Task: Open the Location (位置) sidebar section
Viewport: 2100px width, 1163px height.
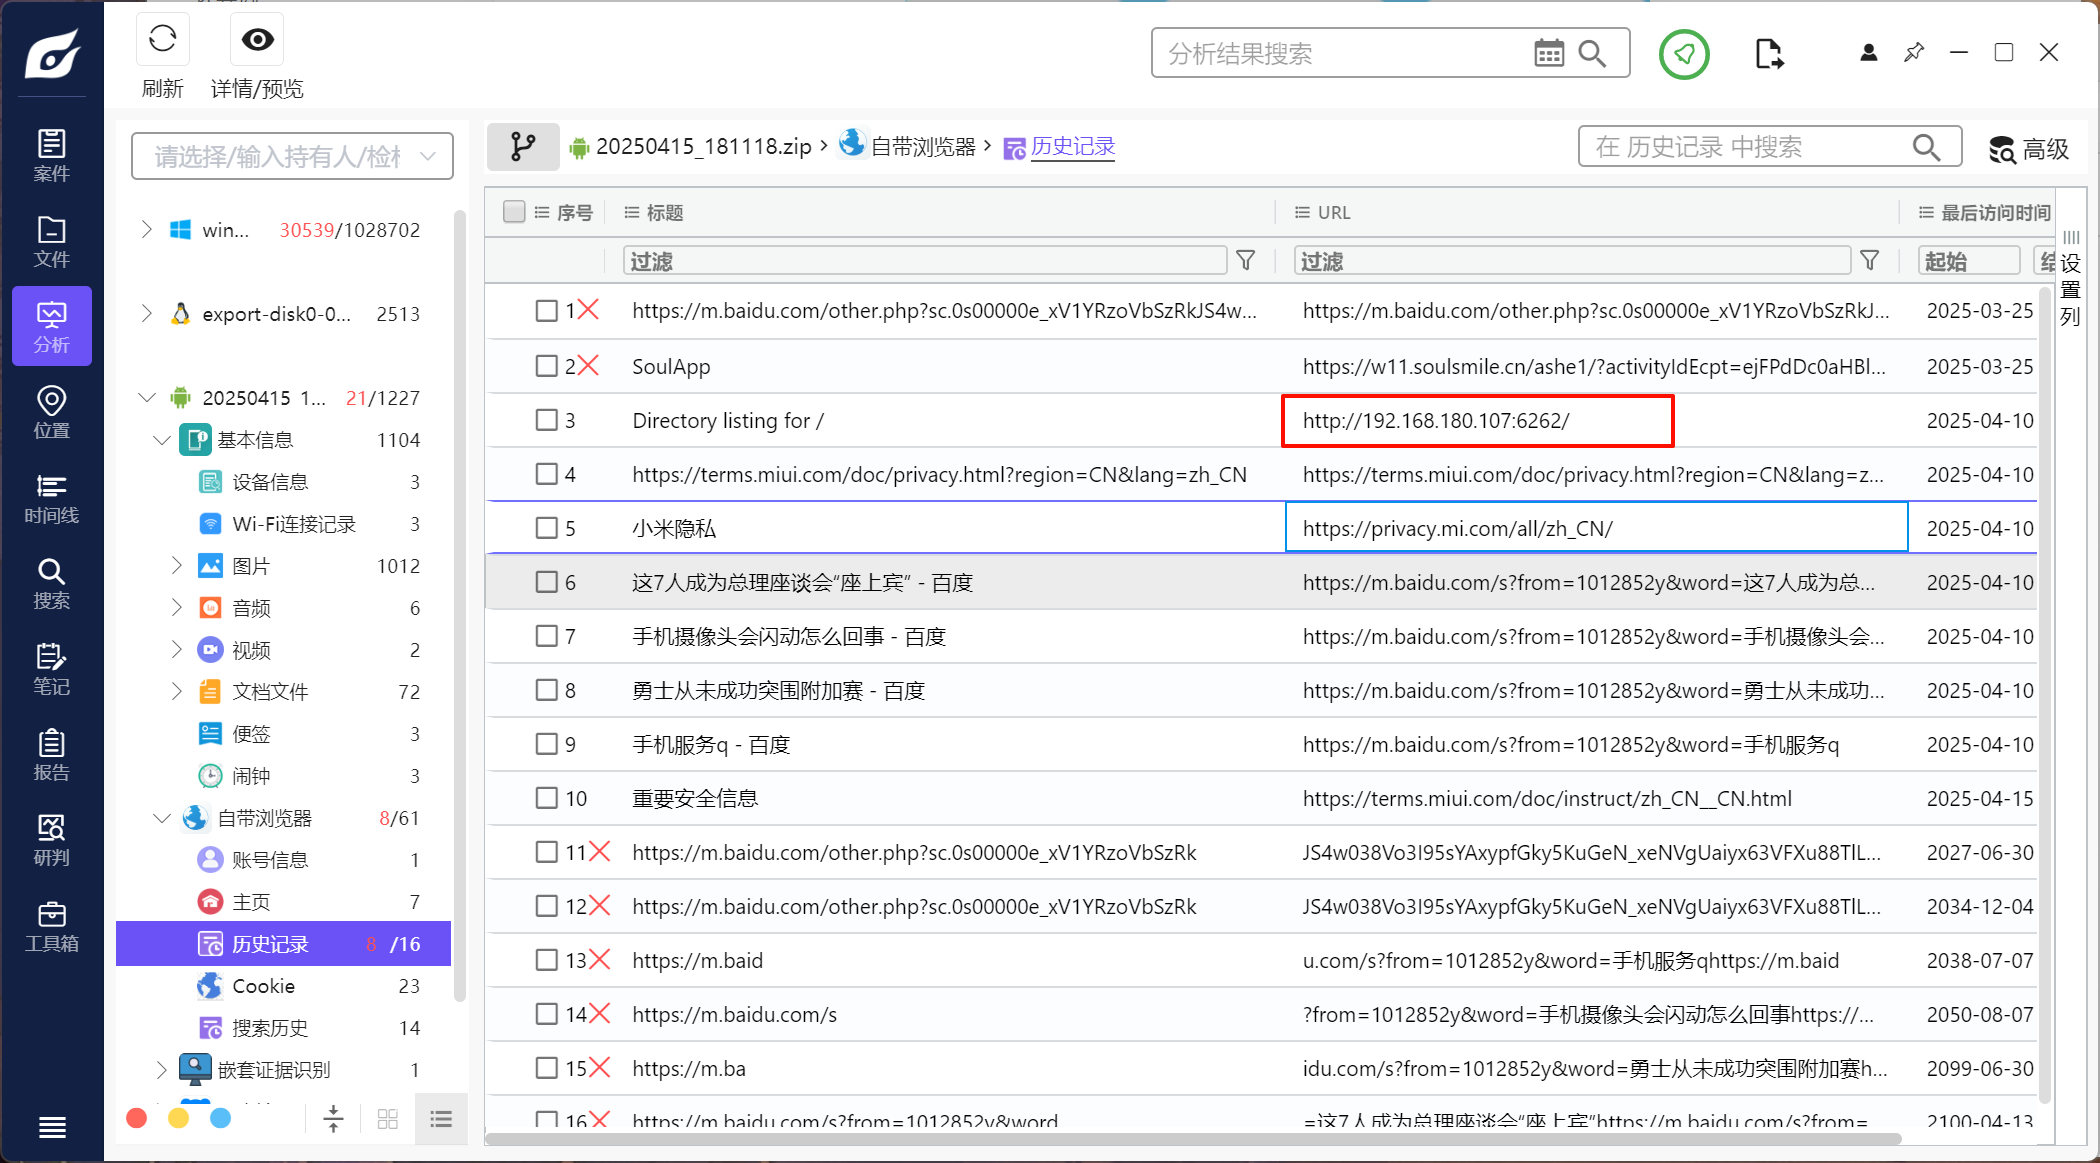Action: pyautogui.click(x=52, y=412)
